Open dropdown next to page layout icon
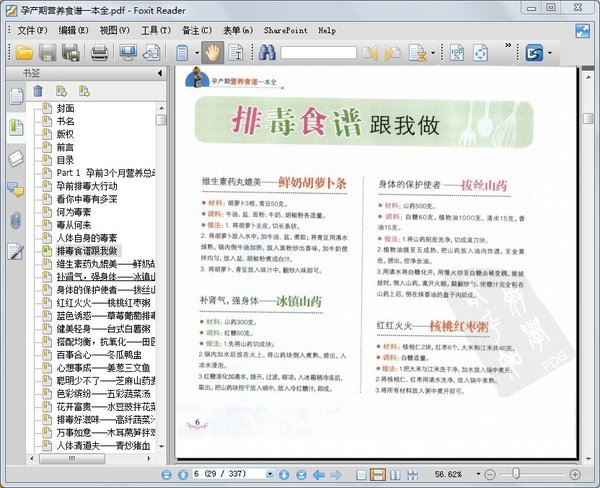This screenshot has width=600, height=488. (197, 53)
